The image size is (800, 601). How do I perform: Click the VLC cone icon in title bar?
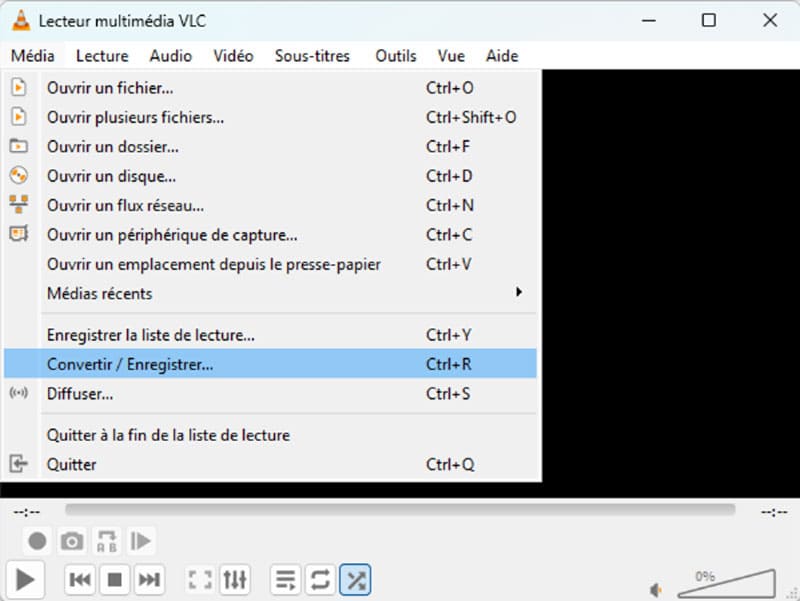[x=21, y=20]
